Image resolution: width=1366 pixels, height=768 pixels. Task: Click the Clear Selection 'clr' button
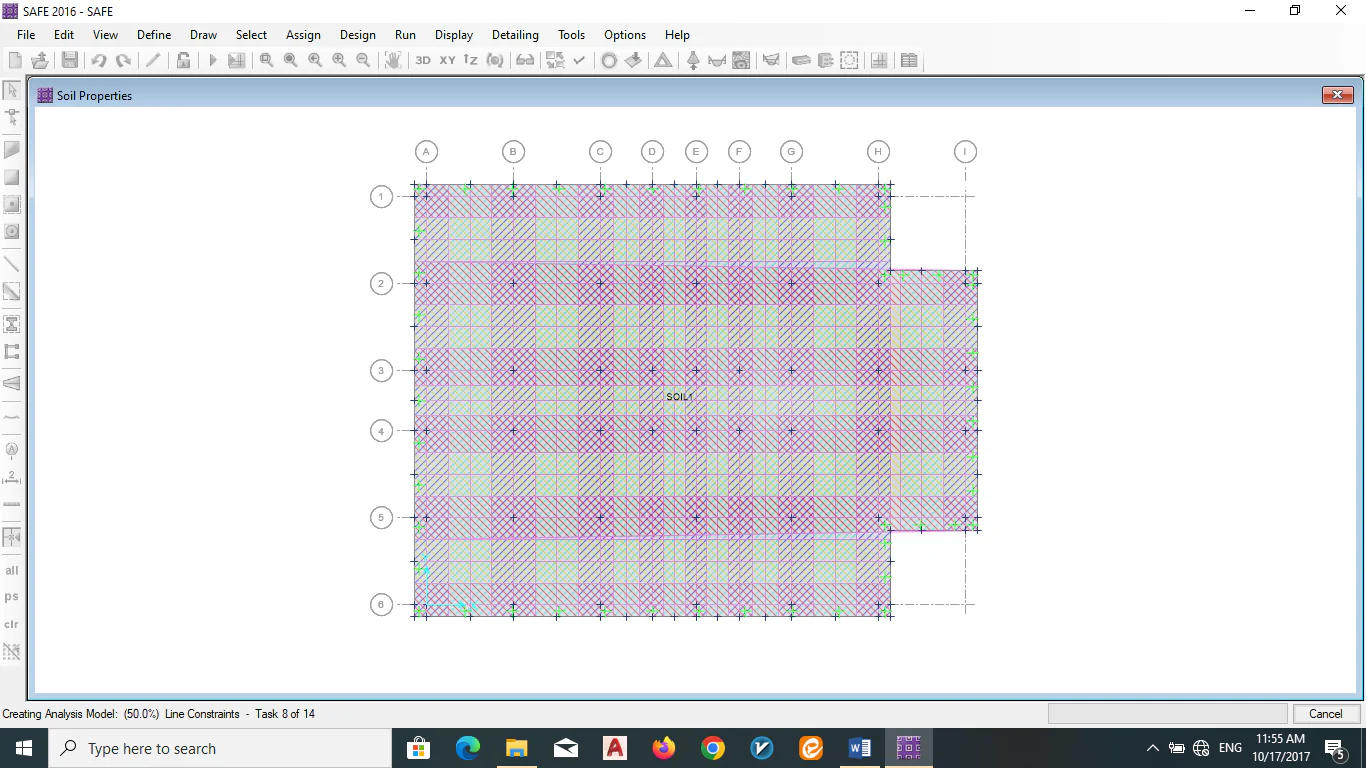click(12, 625)
